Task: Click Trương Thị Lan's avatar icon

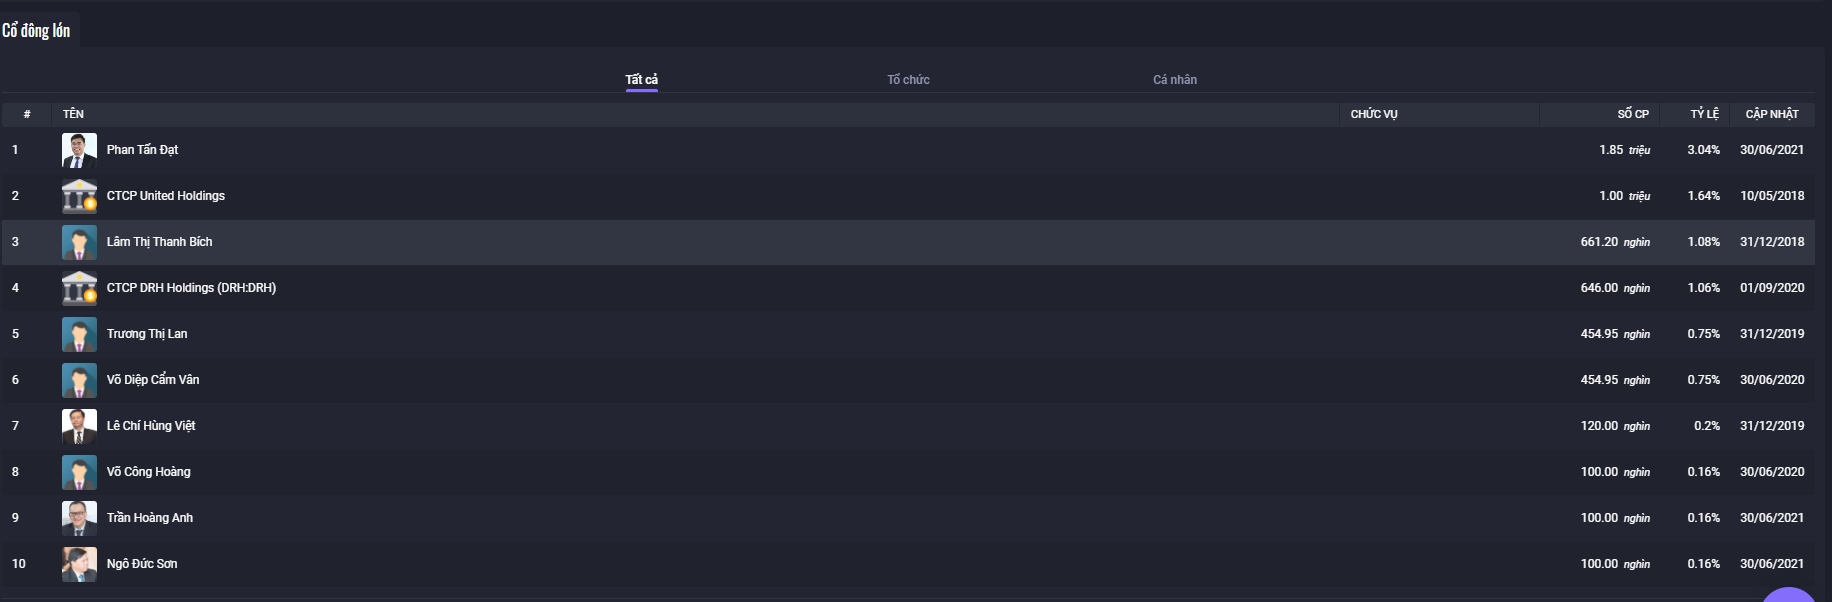Action: 79,334
